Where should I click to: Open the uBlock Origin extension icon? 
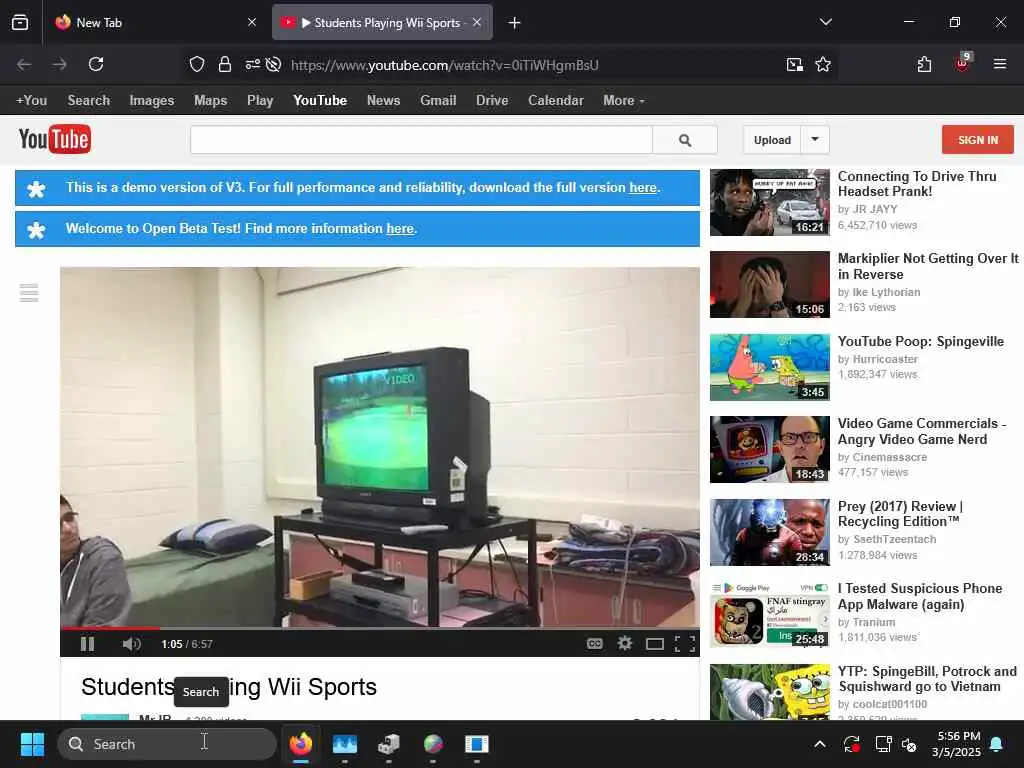[x=963, y=63]
